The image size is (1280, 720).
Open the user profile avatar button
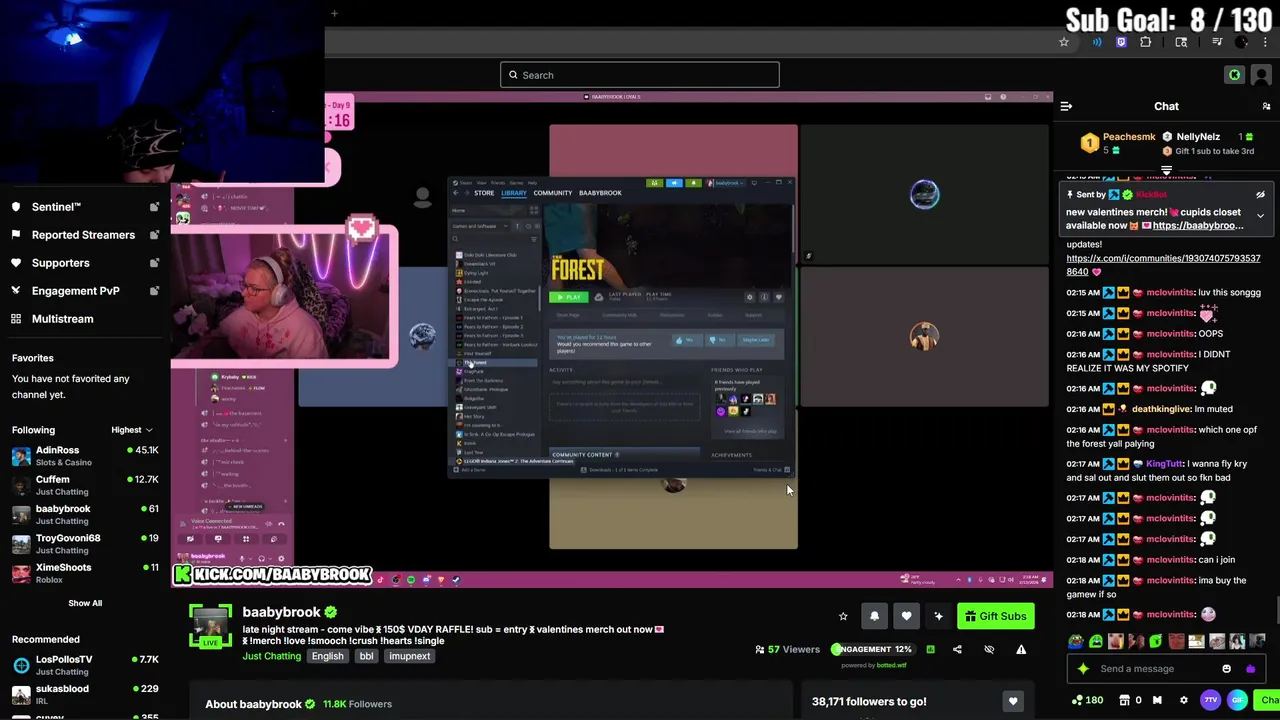[x=1261, y=75]
